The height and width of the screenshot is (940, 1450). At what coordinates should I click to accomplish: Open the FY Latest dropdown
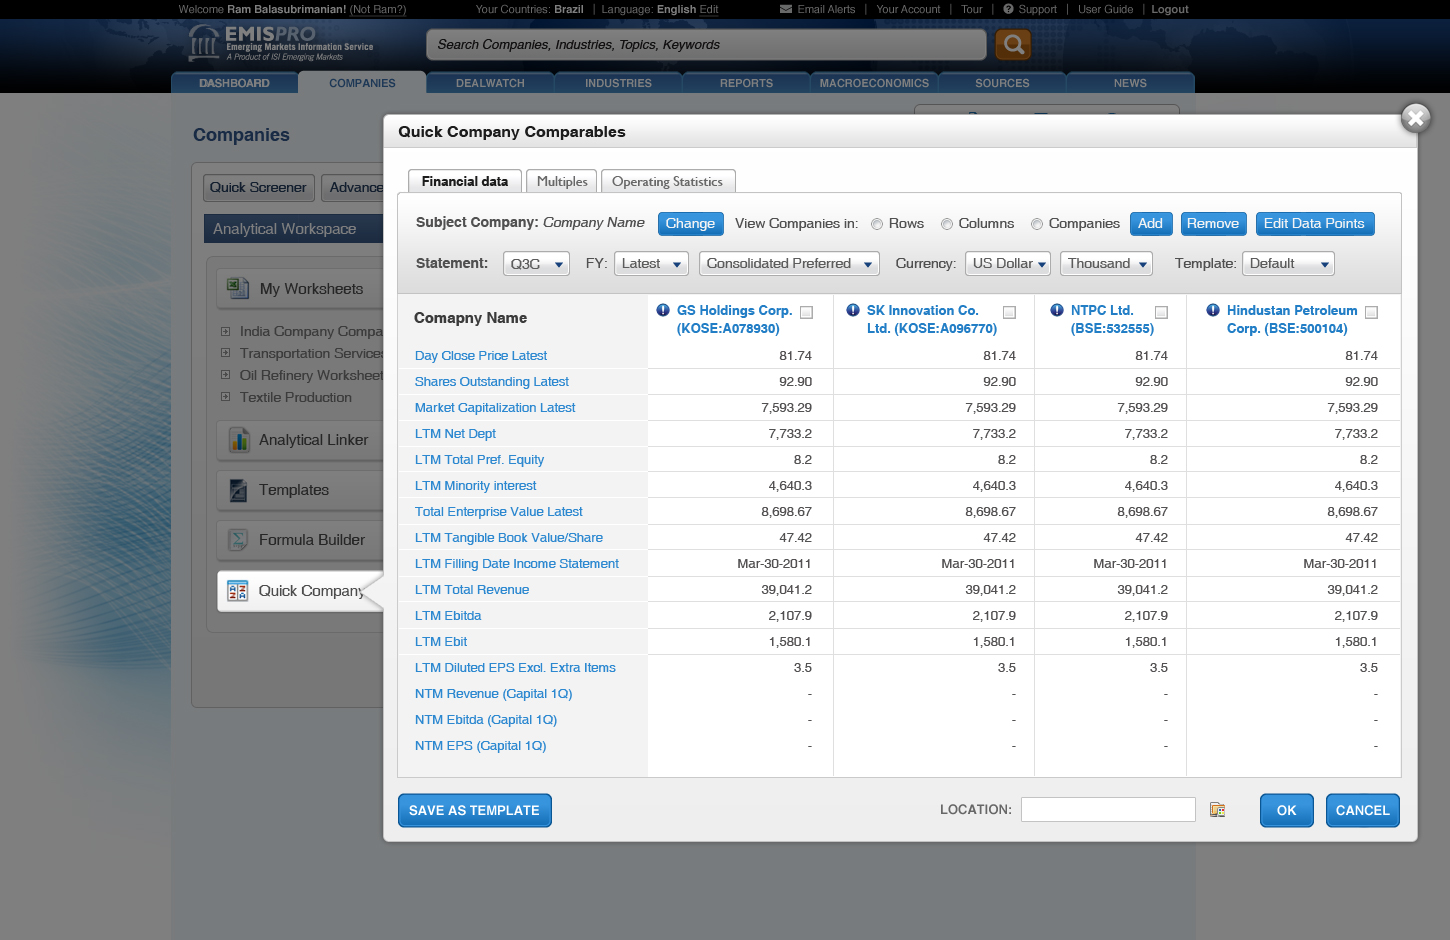651,264
